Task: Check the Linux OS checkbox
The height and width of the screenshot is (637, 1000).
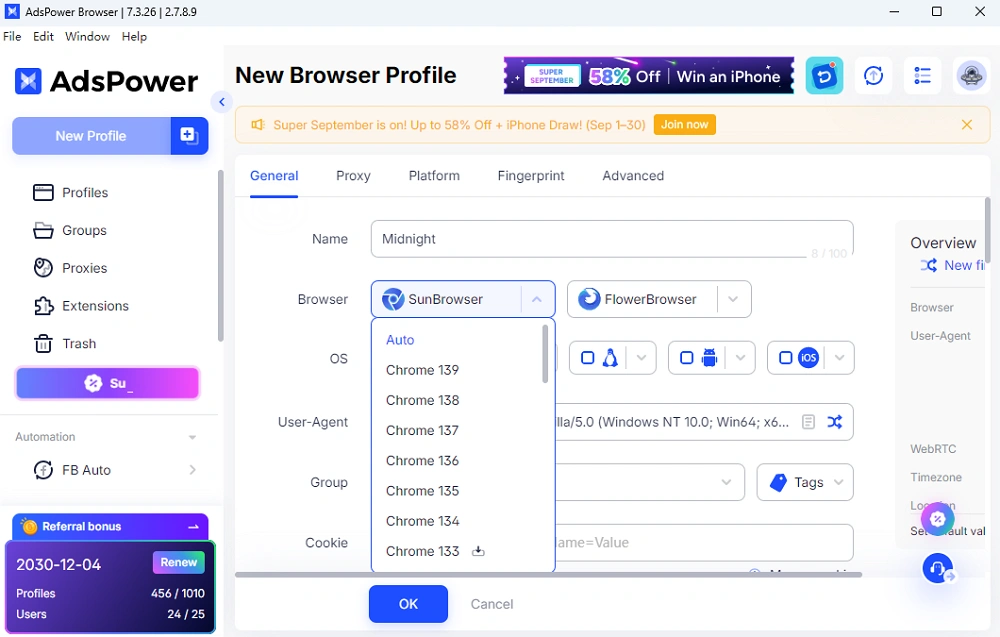Action: [x=587, y=358]
